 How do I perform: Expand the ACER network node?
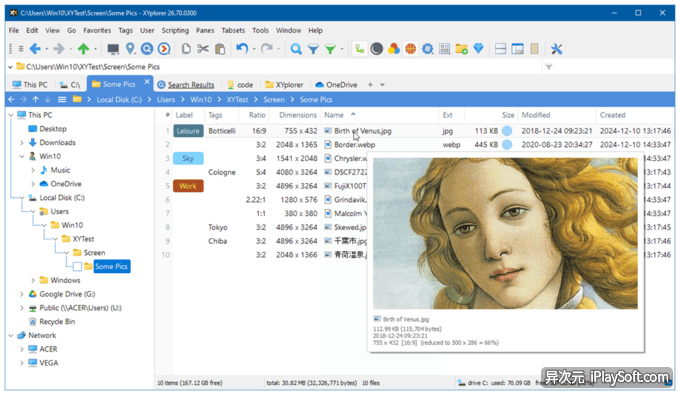click(22, 349)
